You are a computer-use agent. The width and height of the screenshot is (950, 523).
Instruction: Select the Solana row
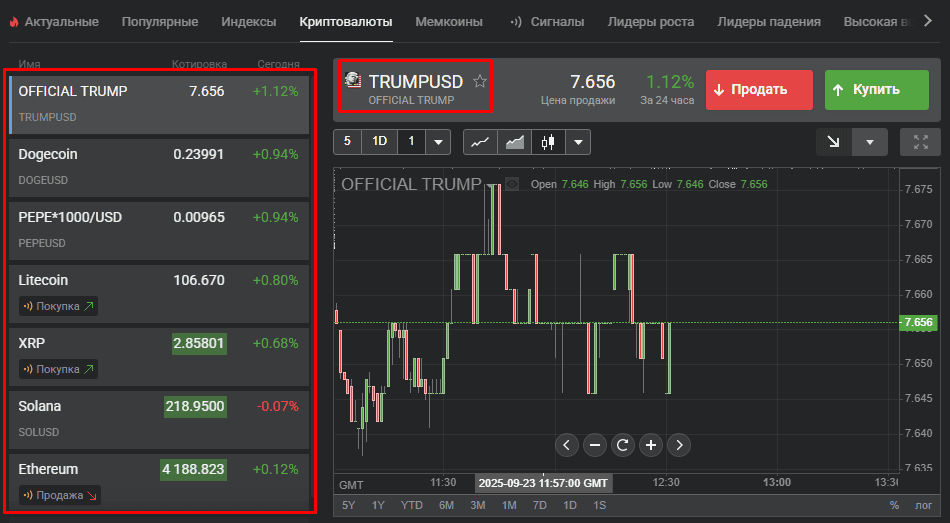point(159,419)
